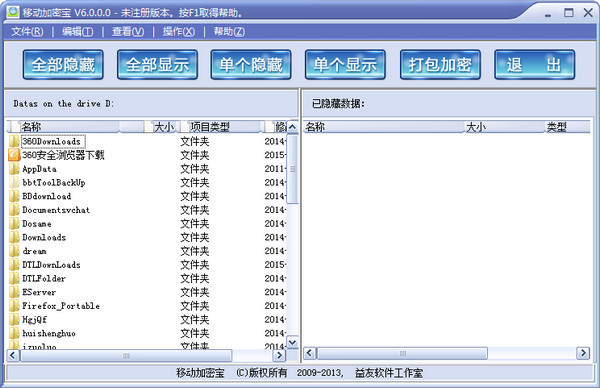The height and width of the screenshot is (388, 600).
Task: Click the 退出 button
Action: (534, 65)
